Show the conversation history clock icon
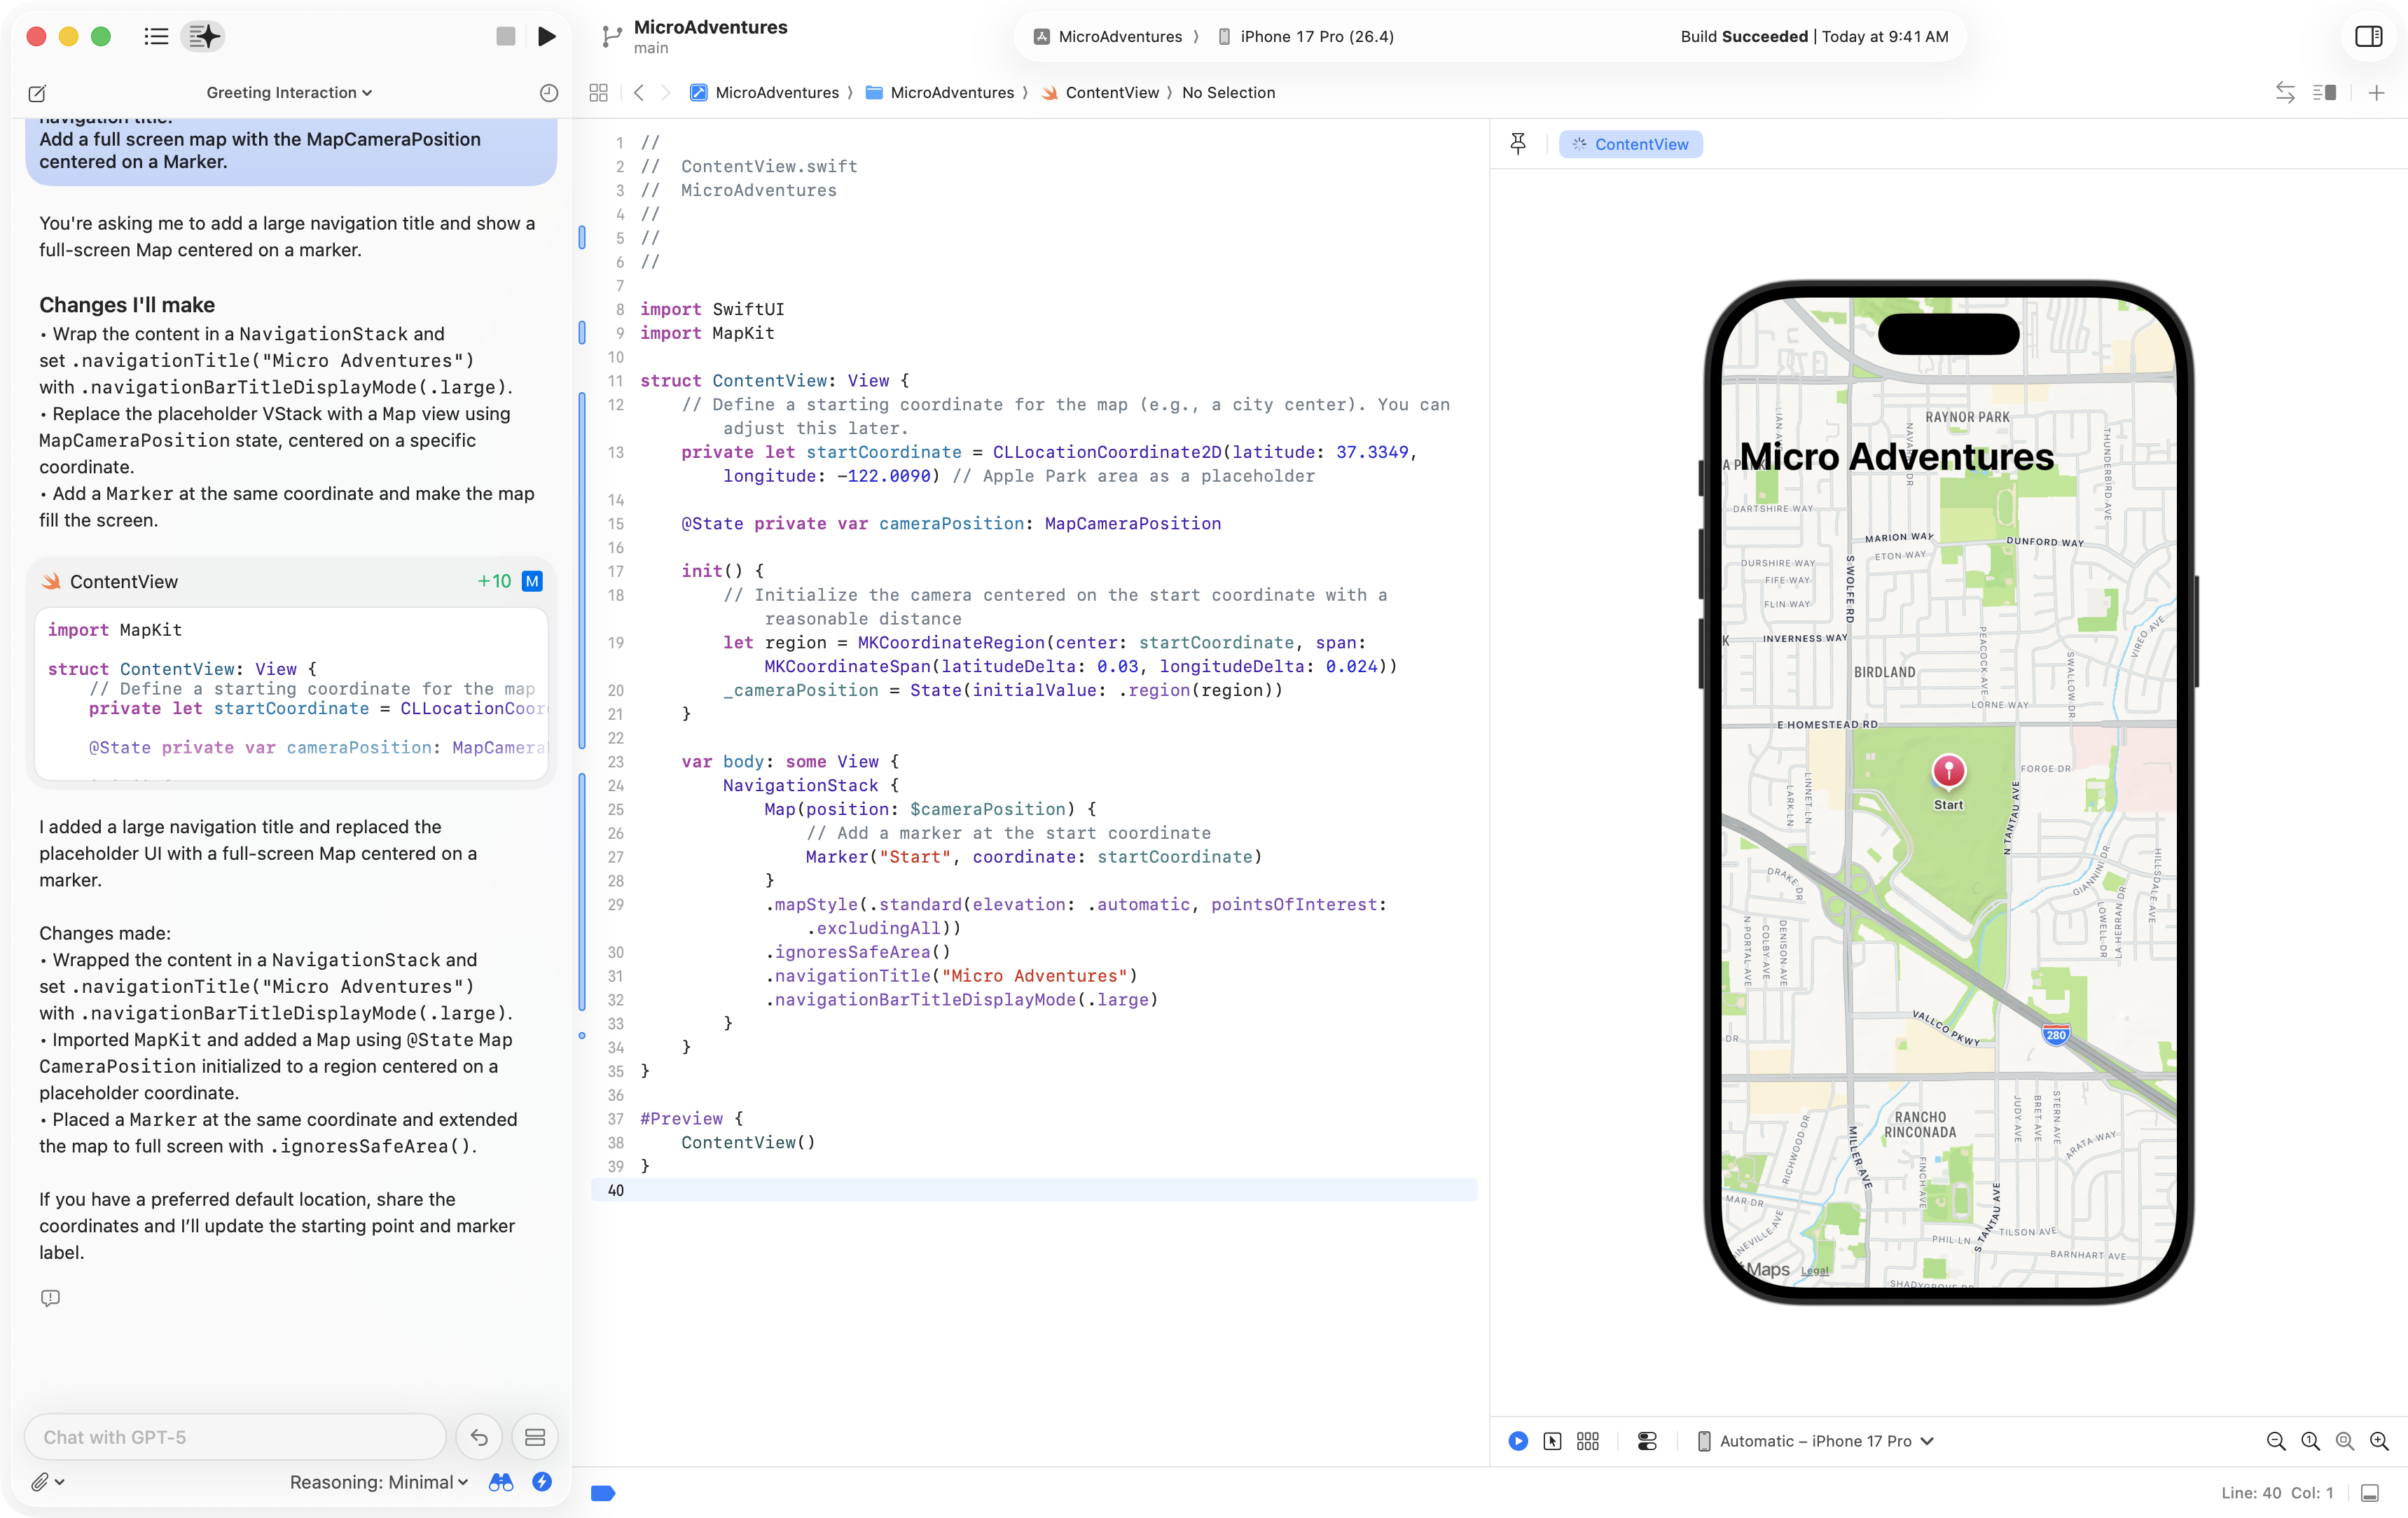Image resolution: width=2408 pixels, height=1518 pixels. (549, 93)
